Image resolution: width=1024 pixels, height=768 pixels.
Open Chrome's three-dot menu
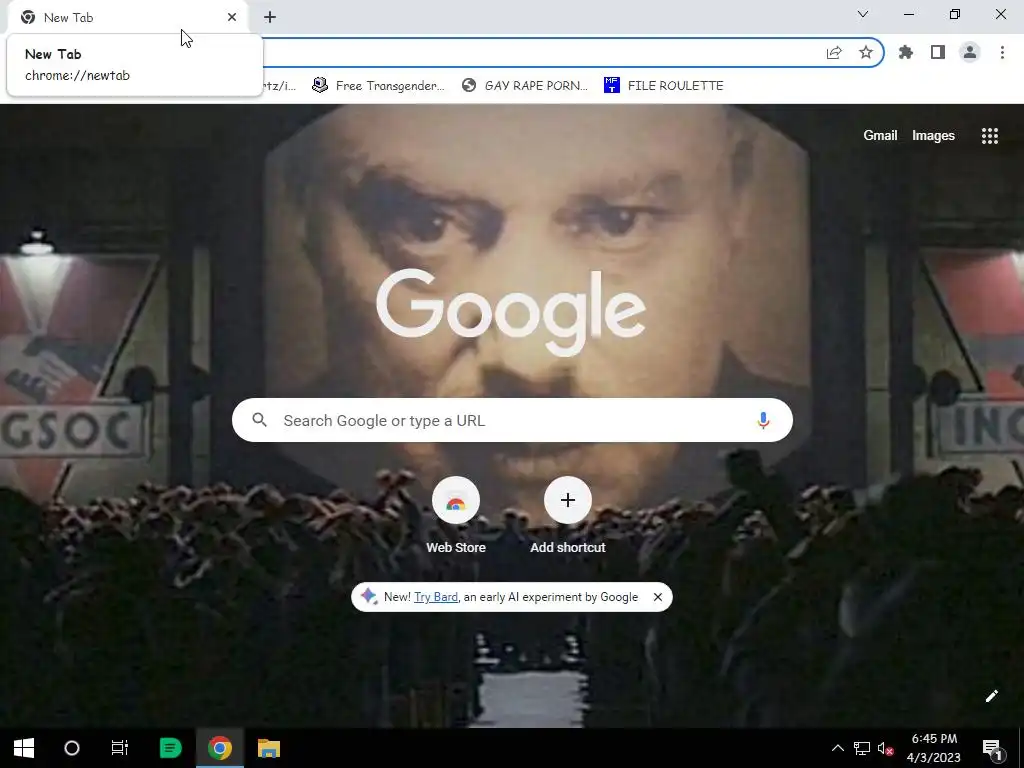coord(1002,52)
